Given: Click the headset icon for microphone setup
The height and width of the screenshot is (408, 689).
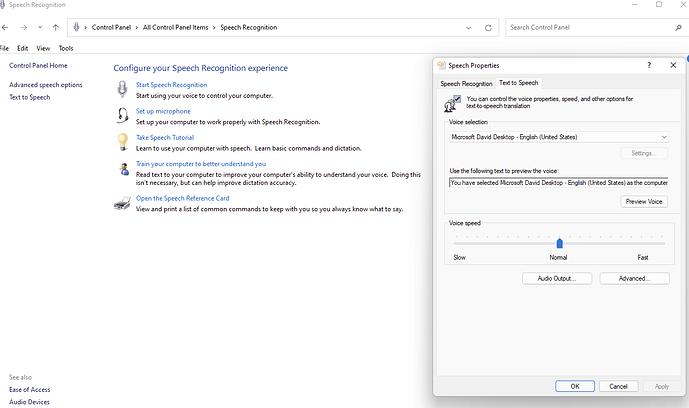Looking at the screenshot, I should coord(122,116).
